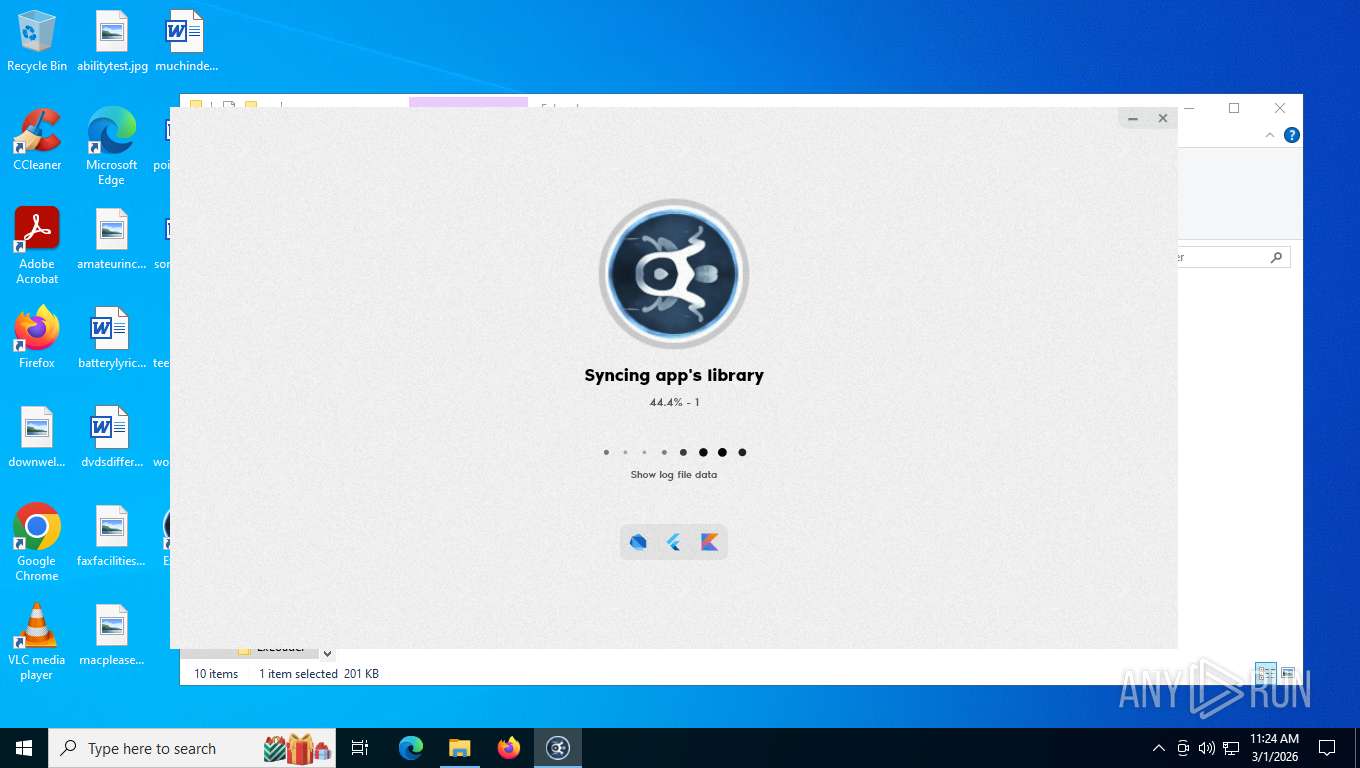
Task: Click the Flutter logo icon in installer
Action: click(x=674, y=542)
